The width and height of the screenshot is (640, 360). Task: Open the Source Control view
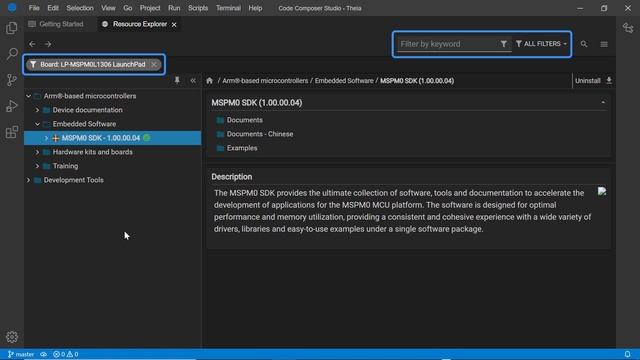(12, 80)
